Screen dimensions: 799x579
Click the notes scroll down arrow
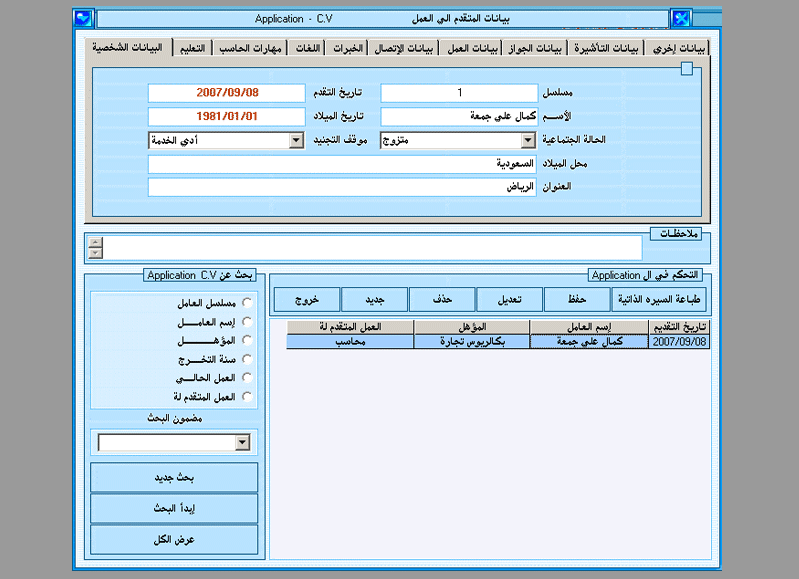(95, 253)
